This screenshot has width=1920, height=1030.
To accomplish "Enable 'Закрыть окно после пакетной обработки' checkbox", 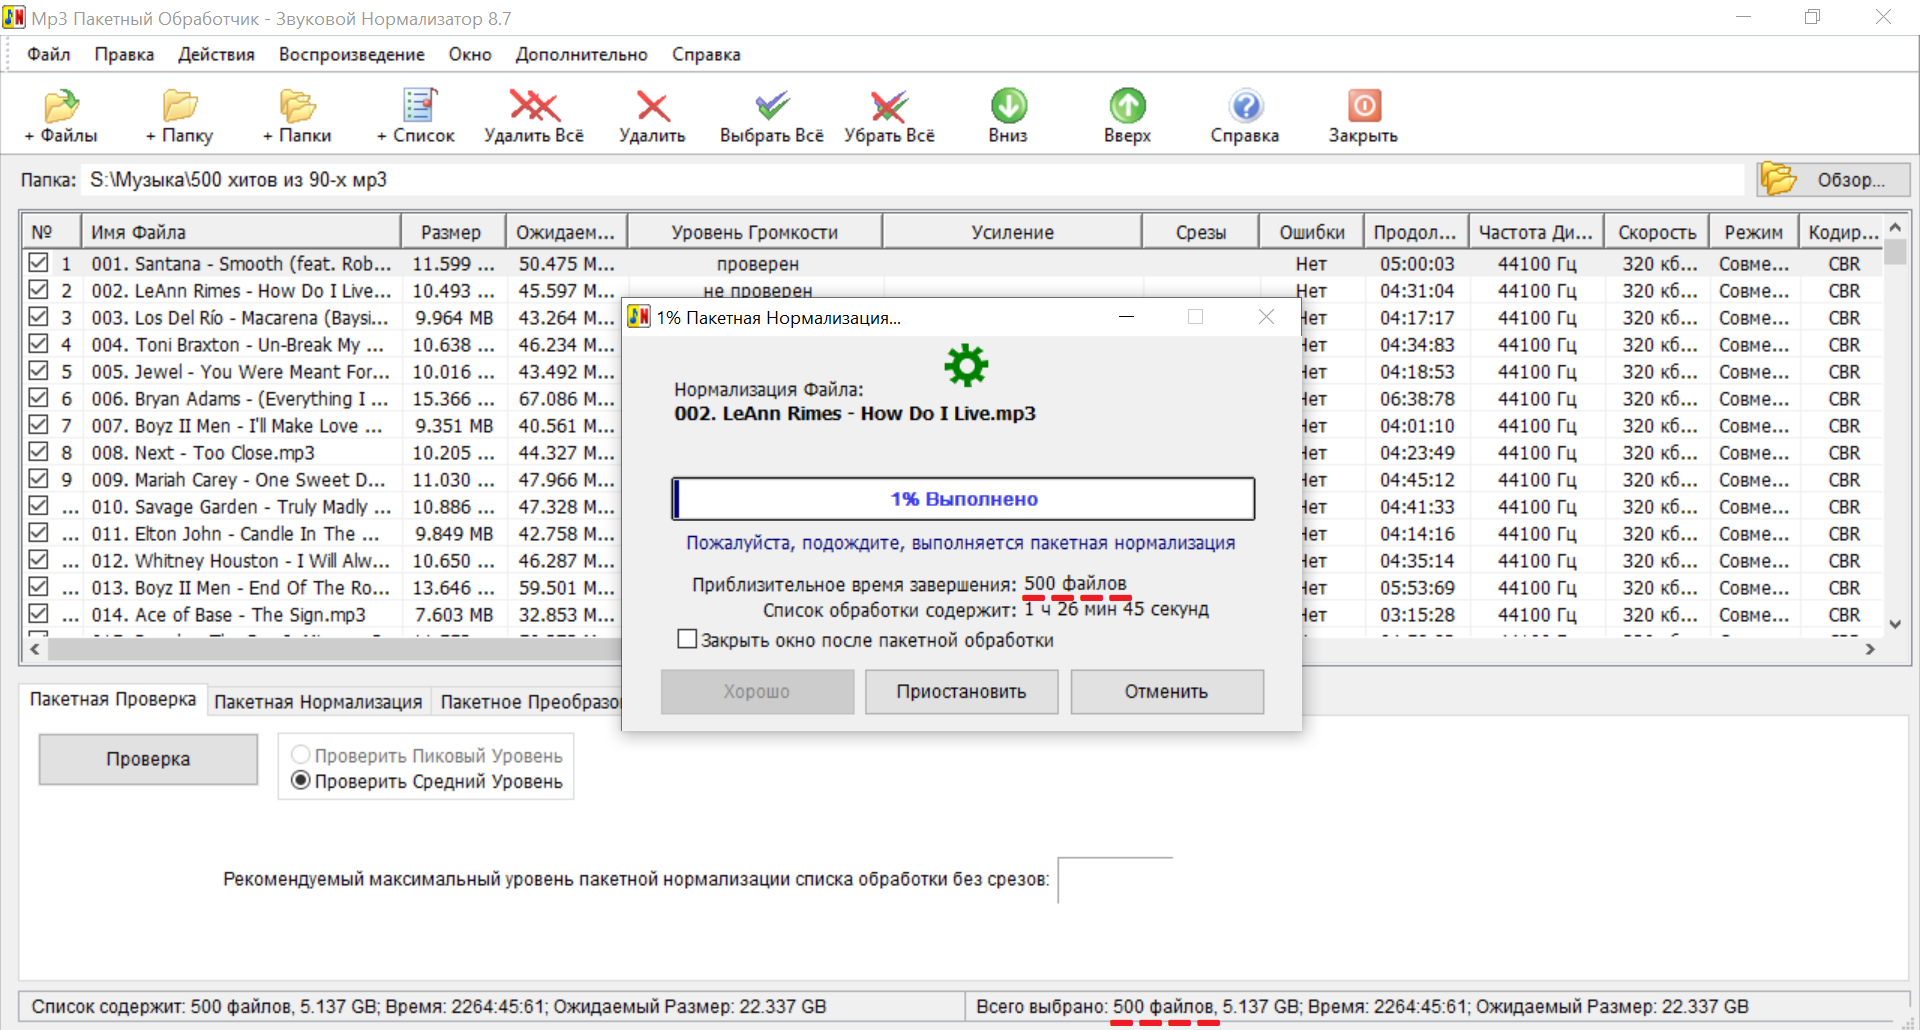I will tap(687, 639).
